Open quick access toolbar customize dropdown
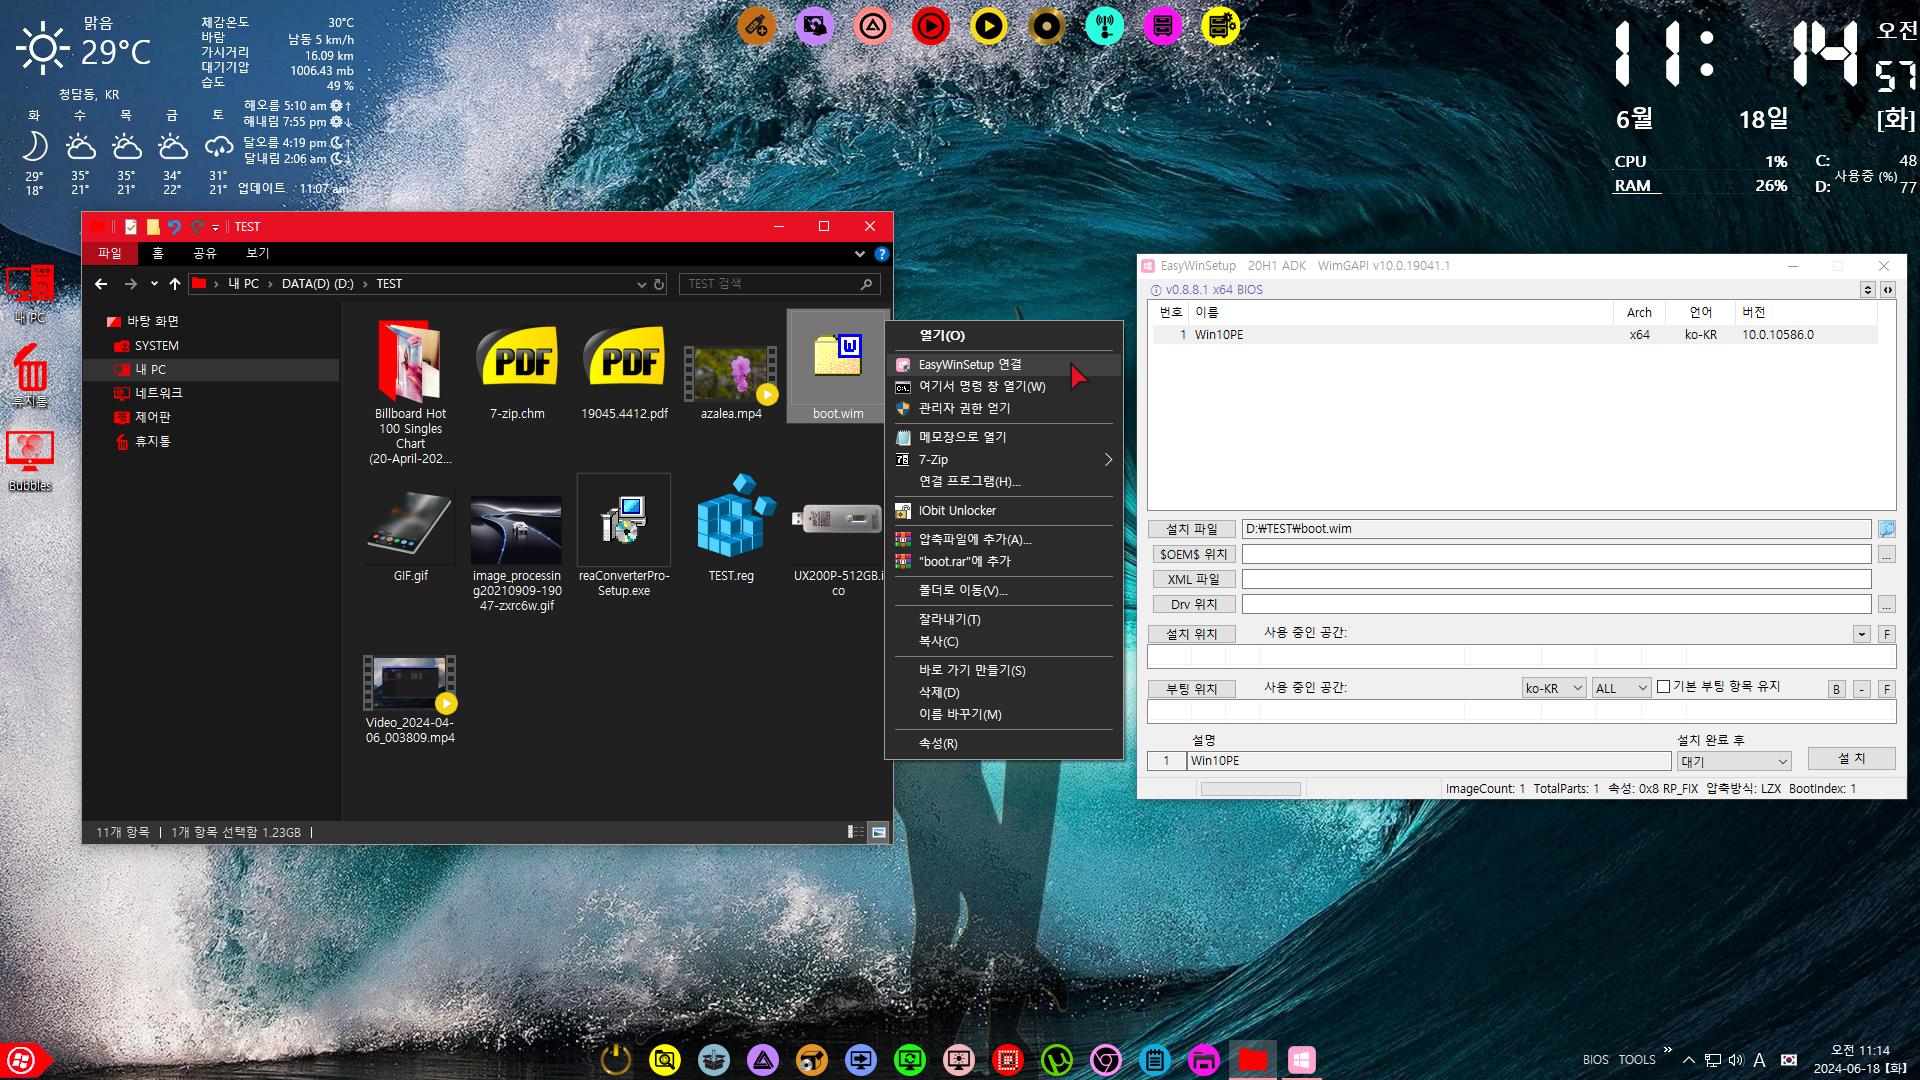 click(215, 227)
